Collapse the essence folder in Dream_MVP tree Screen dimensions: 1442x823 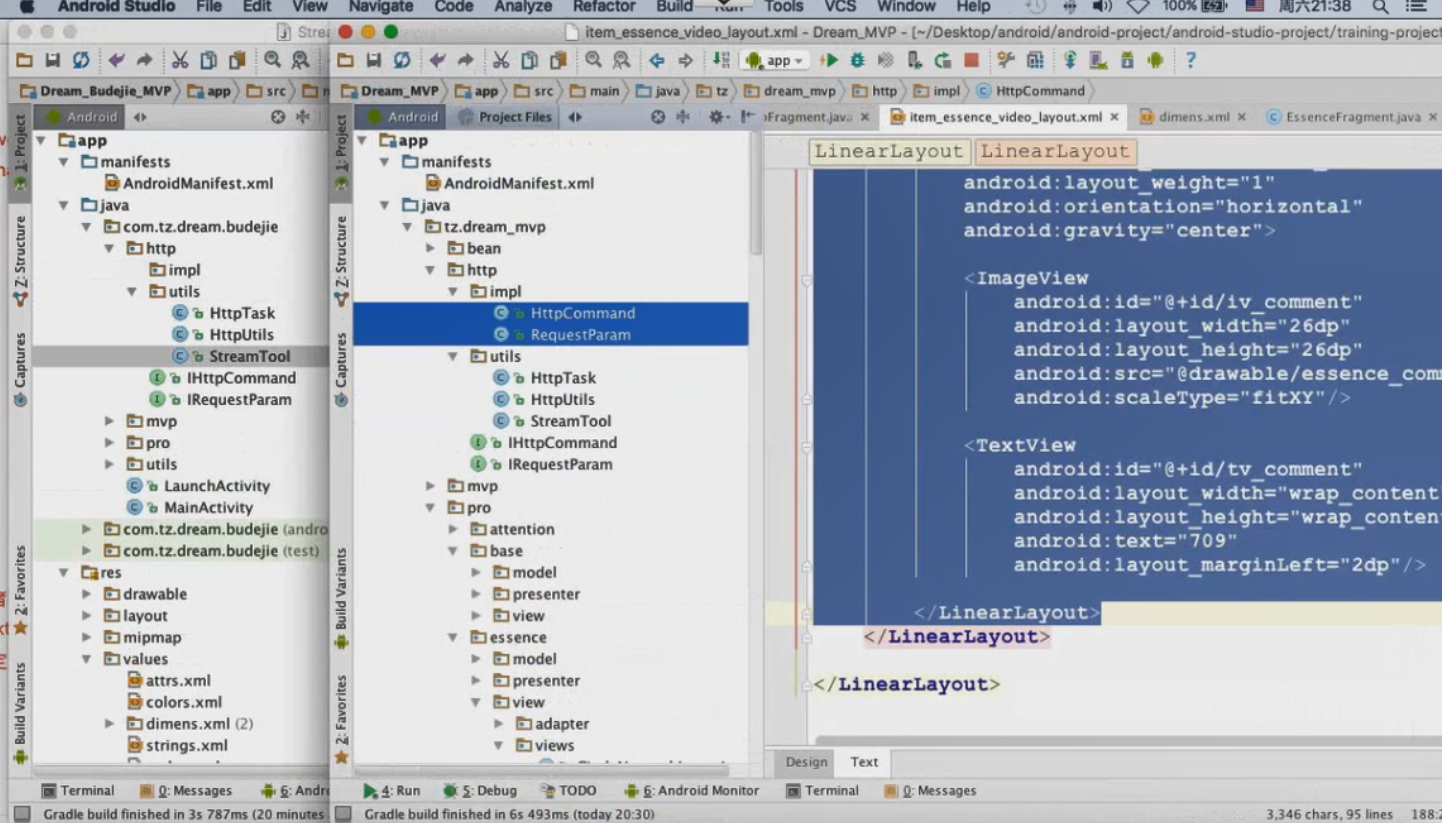coord(452,637)
